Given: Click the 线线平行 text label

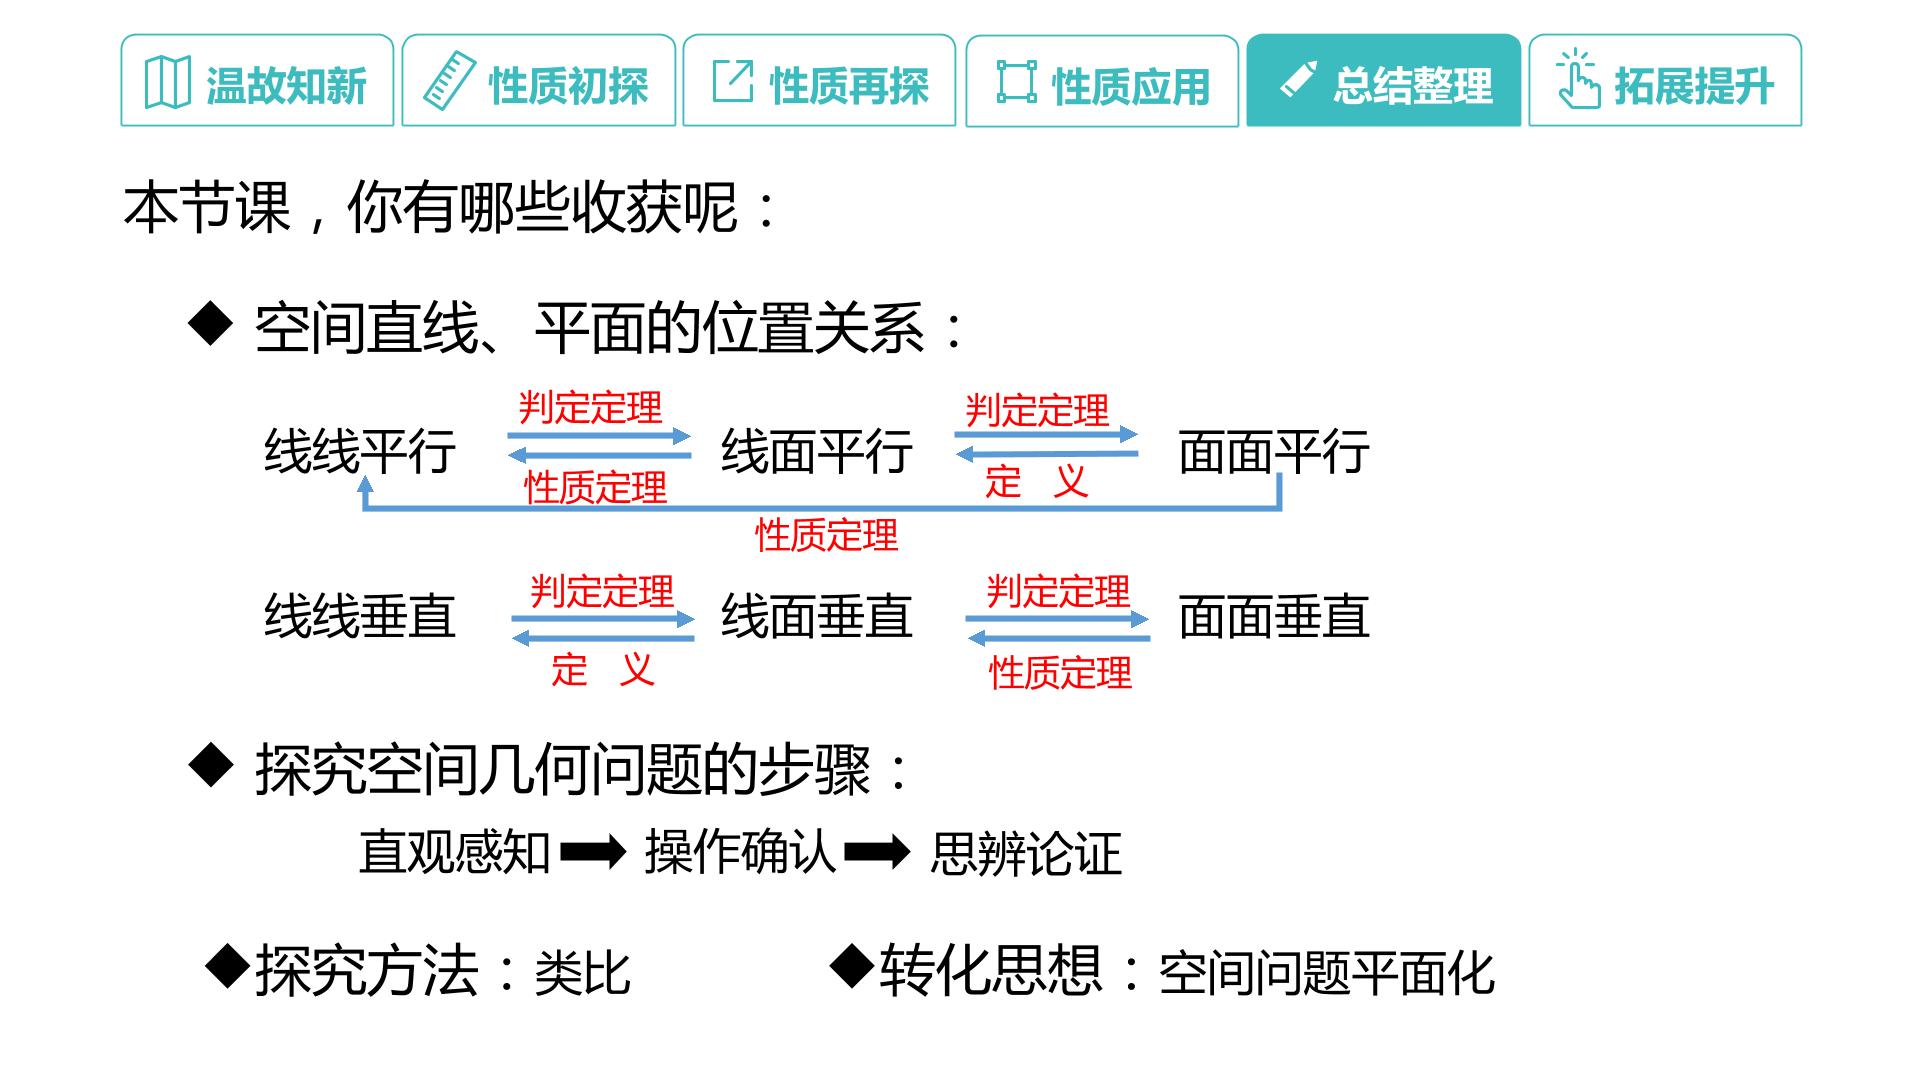Looking at the screenshot, I should (x=360, y=451).
